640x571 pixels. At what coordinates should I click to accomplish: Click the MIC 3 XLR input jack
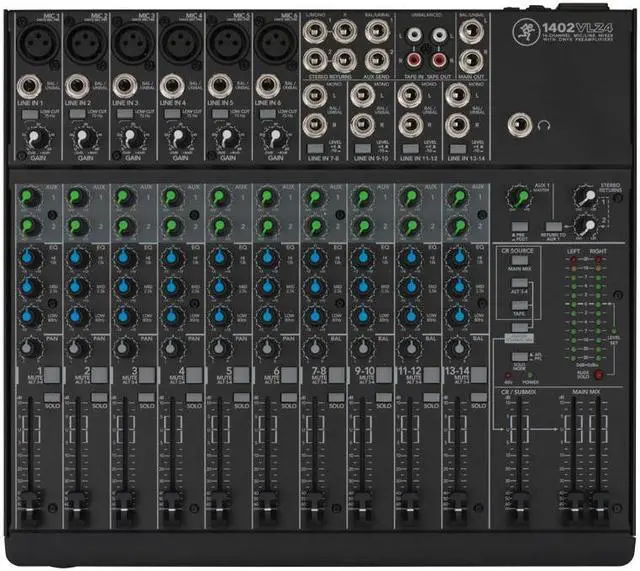coord(131,43)
